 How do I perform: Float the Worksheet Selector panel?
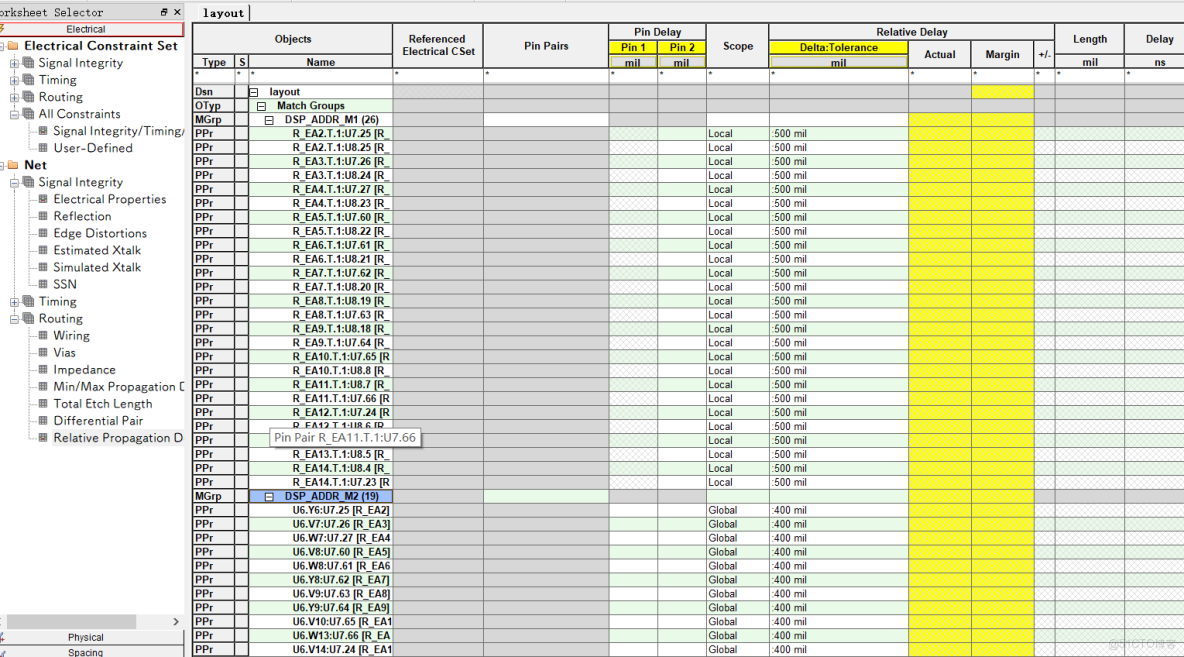coord(164,12)
